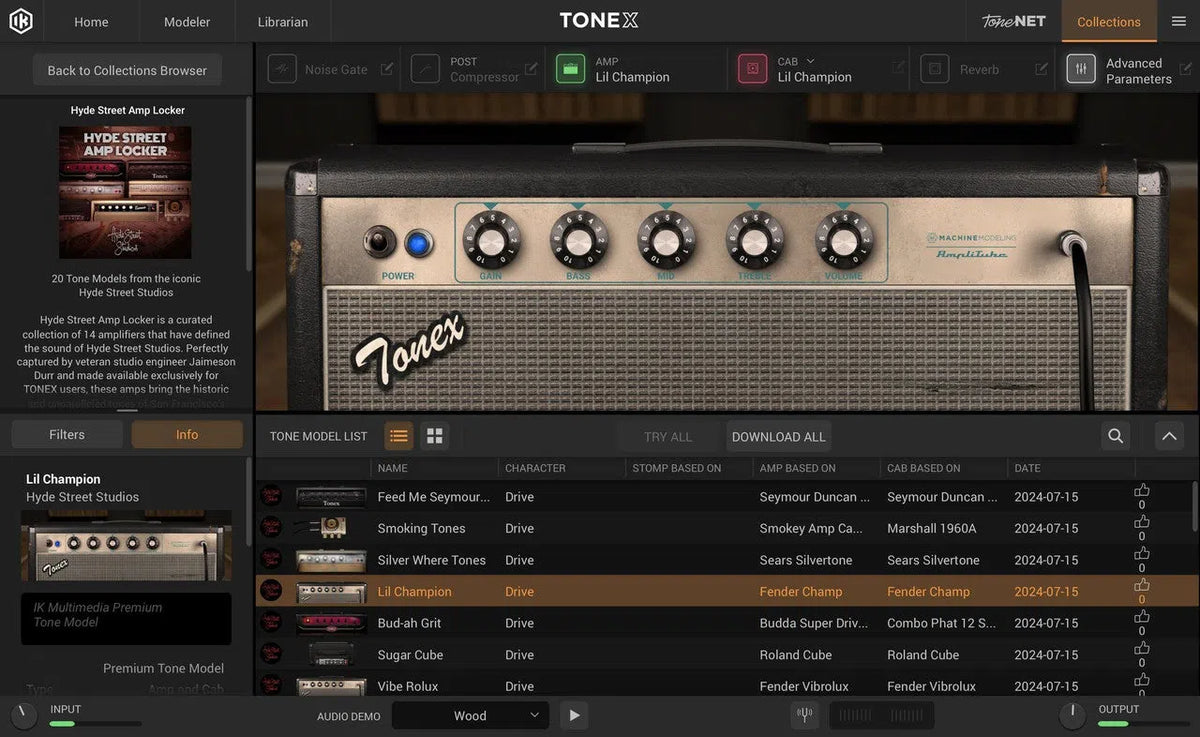Select the Silver Where Tones row
Viewport: 1200px width, 737px height.
pyautogui.click(x=432, y=560)
